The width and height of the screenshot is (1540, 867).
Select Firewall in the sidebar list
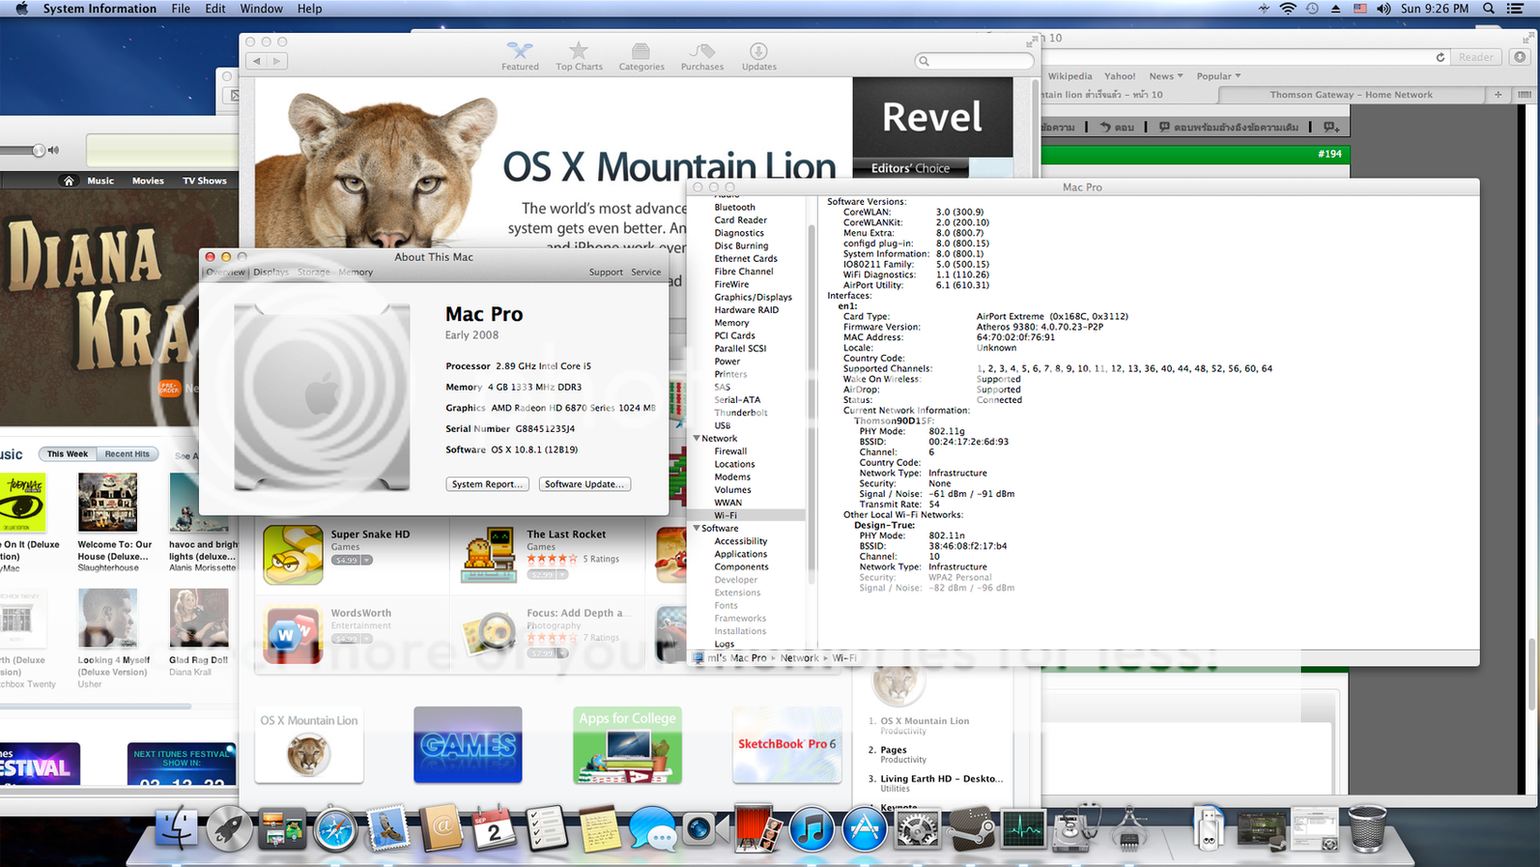[730, 451]
